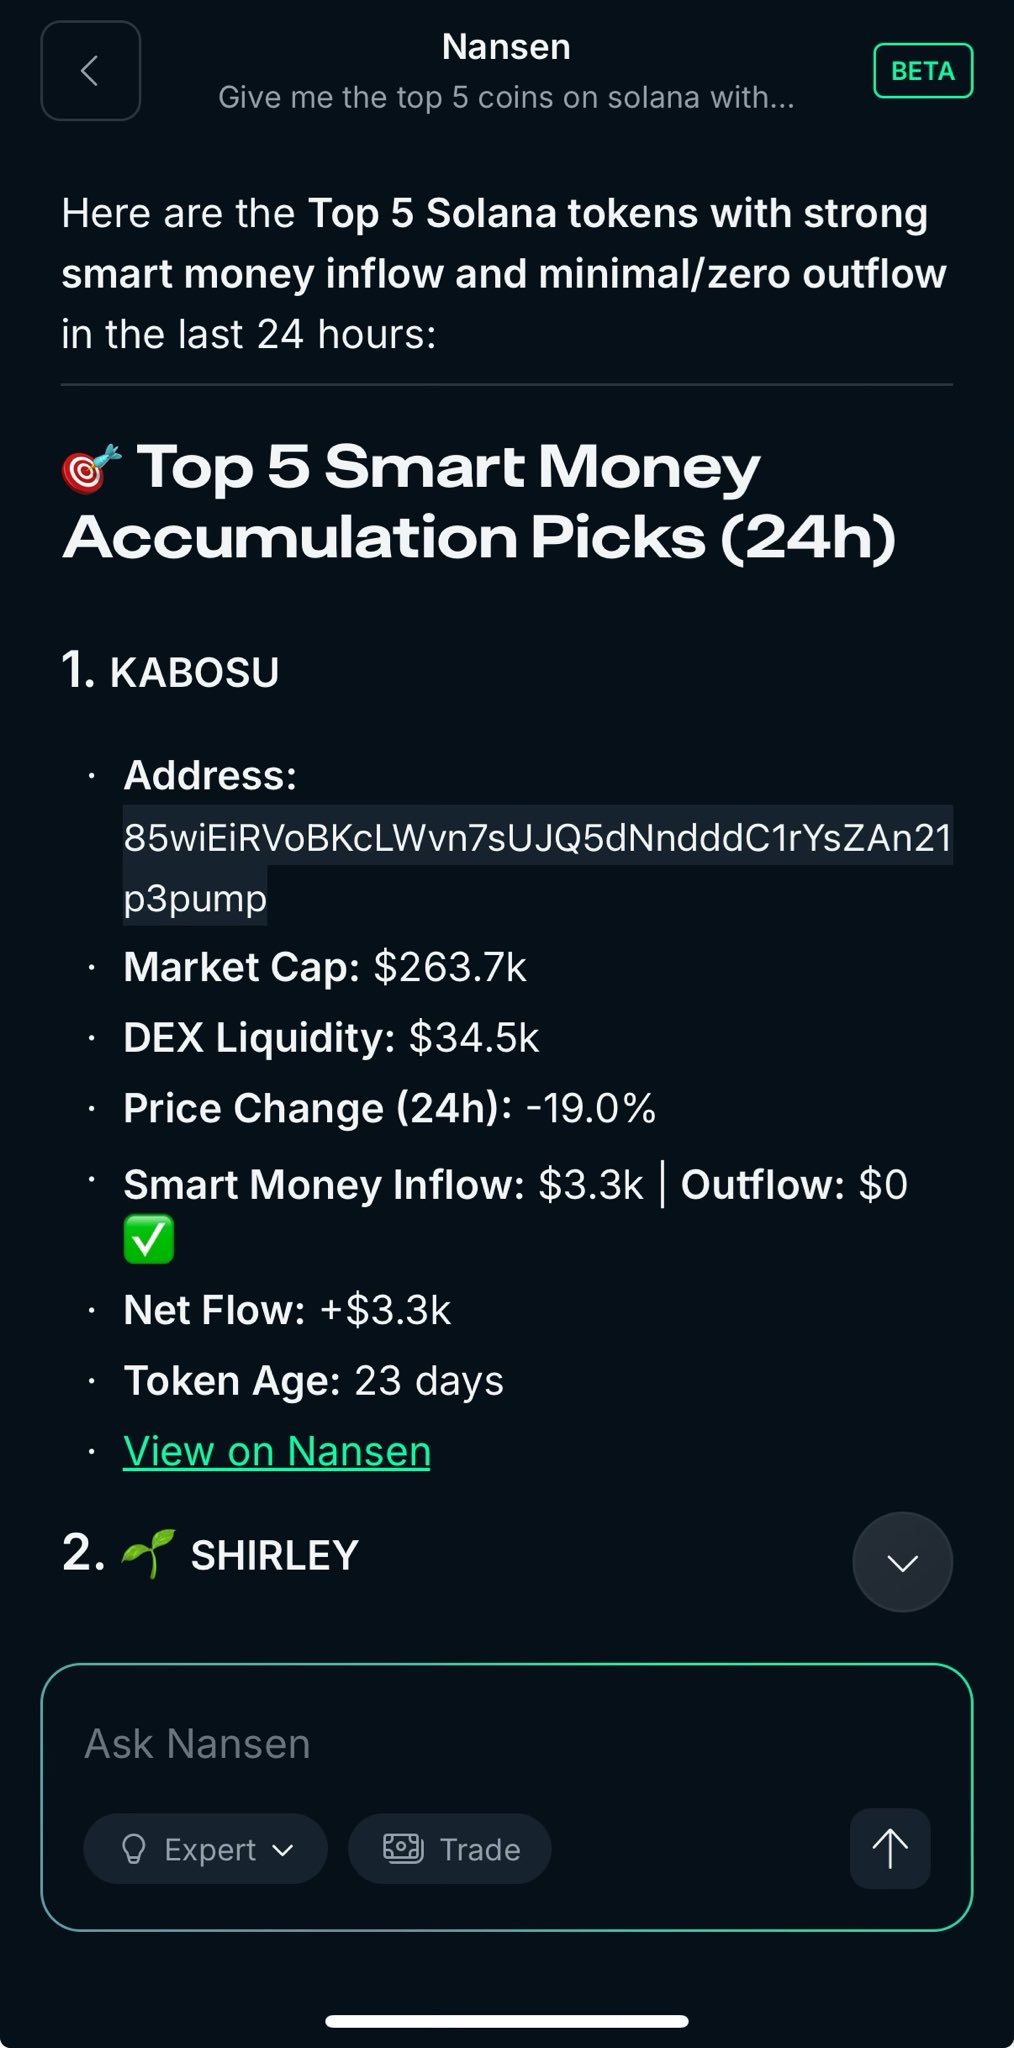Screen dimensions: 1014x2048
Task: Tap the target dart emoji
Action: (91, 468)
